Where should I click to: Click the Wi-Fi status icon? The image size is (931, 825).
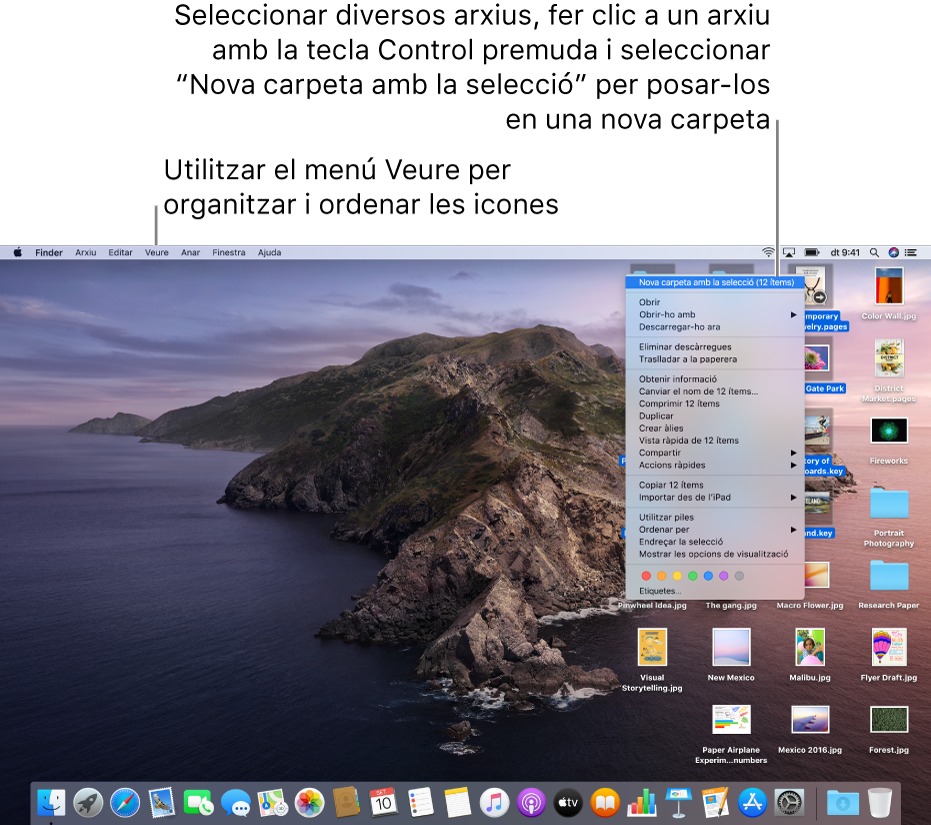pos(768,252)
